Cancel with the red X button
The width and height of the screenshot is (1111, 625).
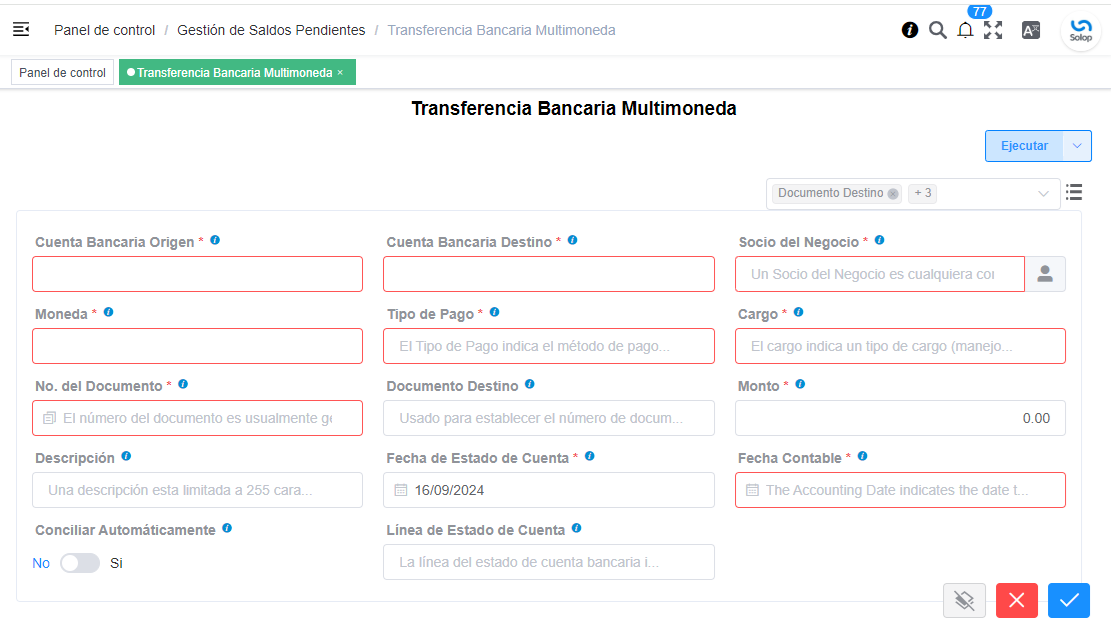click(1017, 601)
